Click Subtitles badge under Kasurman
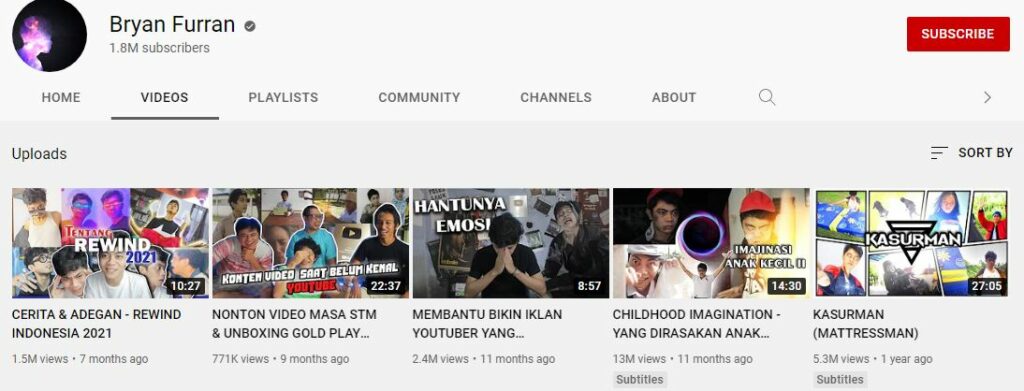Image resolution: width=1024 pixels, height=391 pixels. (840, 379)
